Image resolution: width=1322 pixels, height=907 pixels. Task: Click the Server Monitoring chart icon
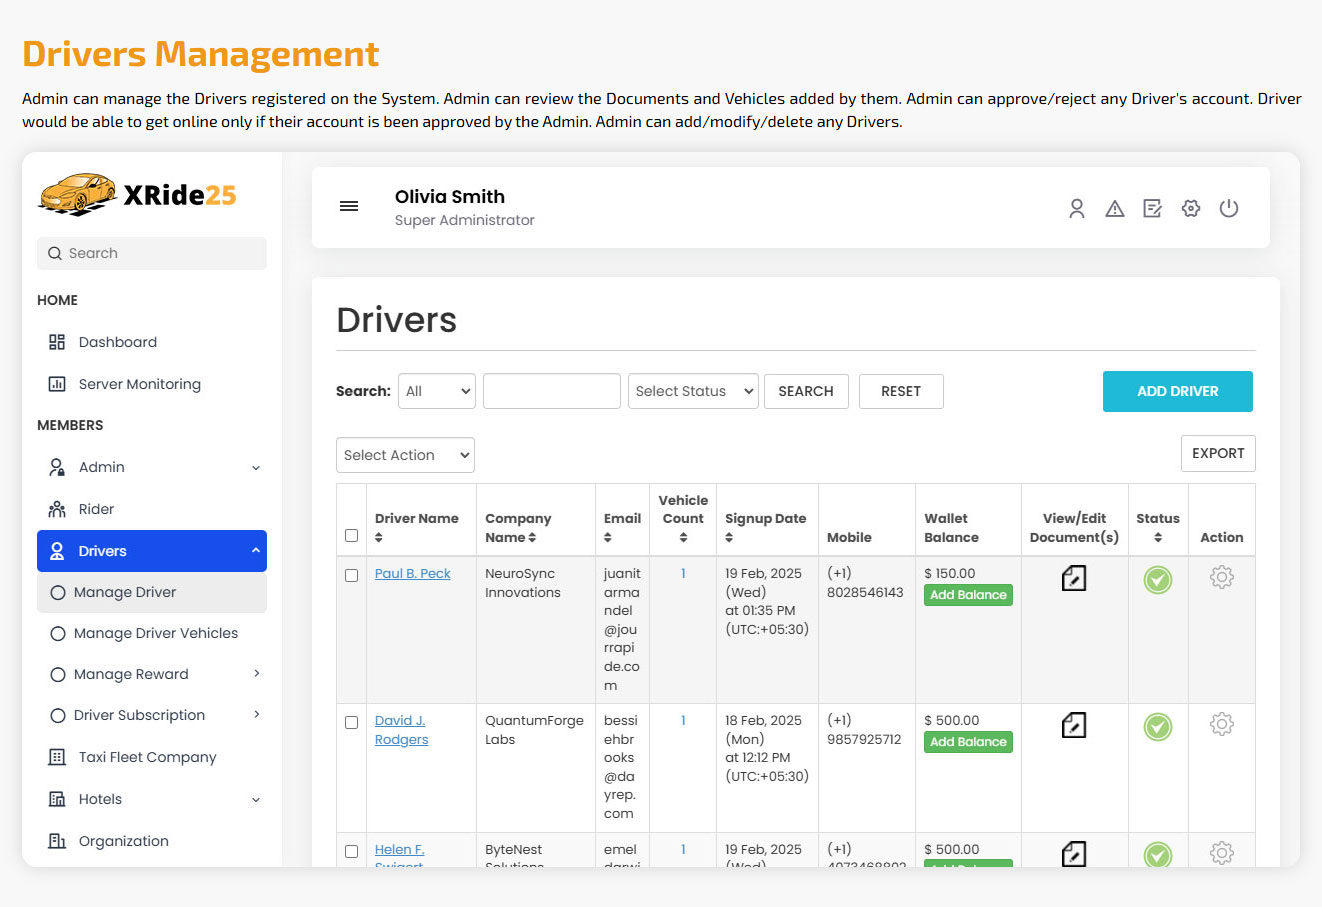click(57, 384)
